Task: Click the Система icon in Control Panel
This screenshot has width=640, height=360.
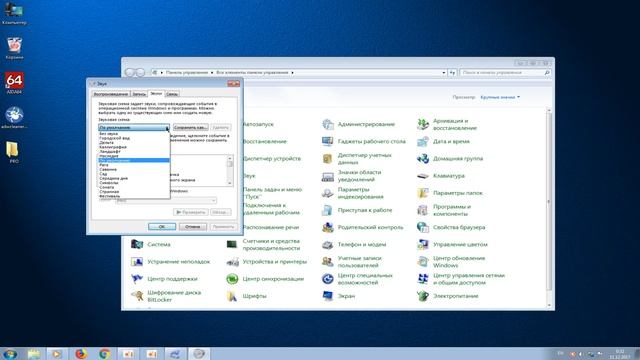Action: click(x=137, y=244)
